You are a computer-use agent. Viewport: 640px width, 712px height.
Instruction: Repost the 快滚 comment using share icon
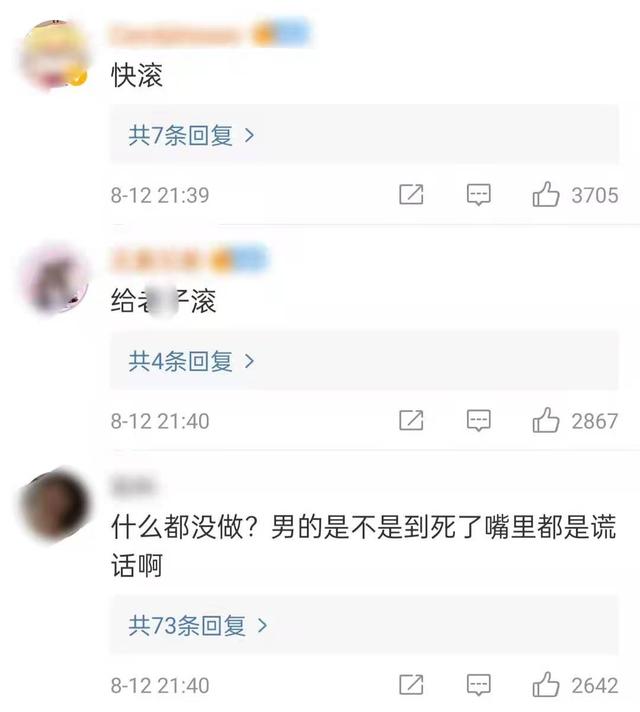coord(411,195)
